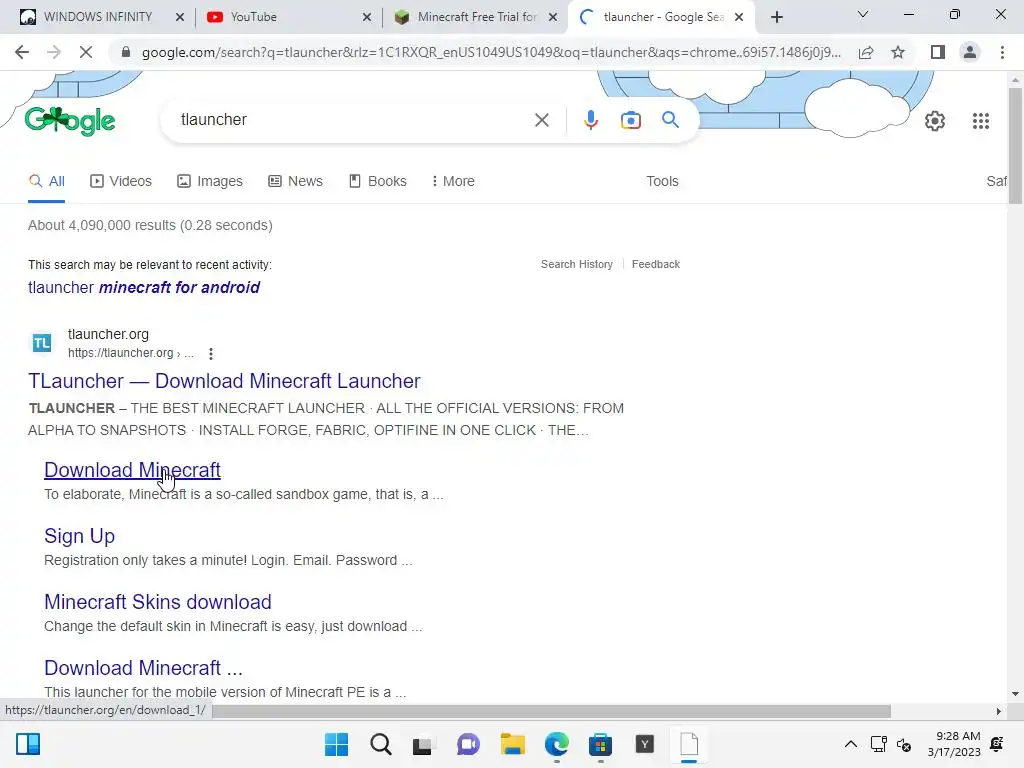Open tlauncher minecraft for android suggestion

144,287
